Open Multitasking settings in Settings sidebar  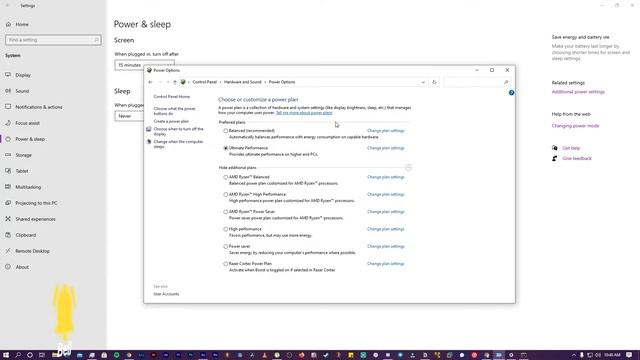coord(28,187)
